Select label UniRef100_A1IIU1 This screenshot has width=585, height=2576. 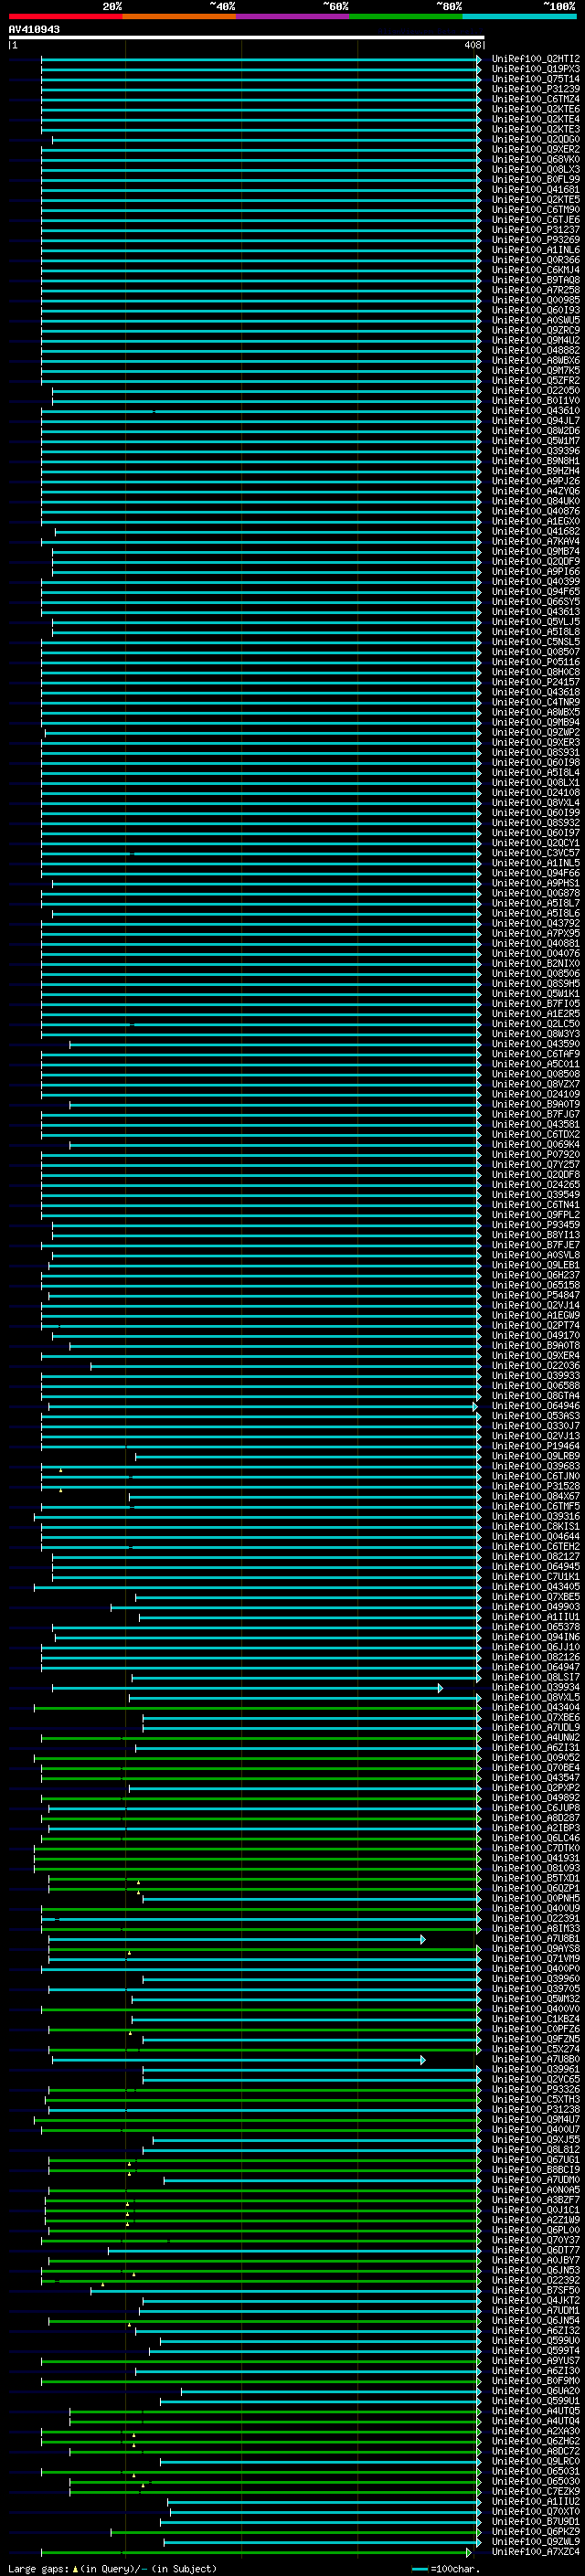click(x=536, y=1618)
